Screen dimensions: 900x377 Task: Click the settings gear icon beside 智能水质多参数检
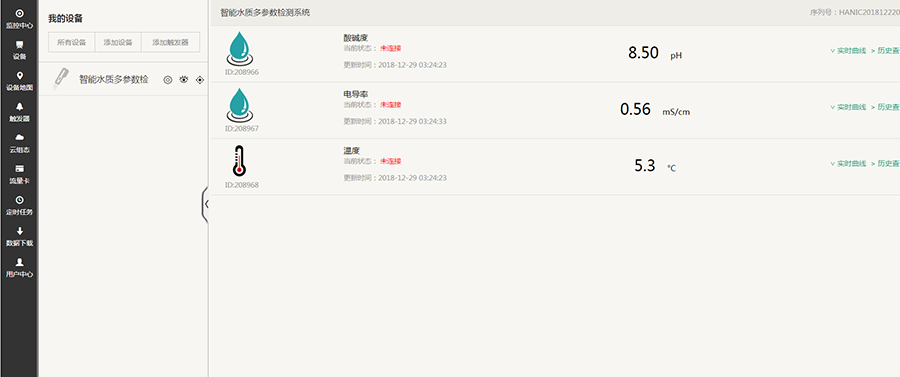[x=168, y=80]
